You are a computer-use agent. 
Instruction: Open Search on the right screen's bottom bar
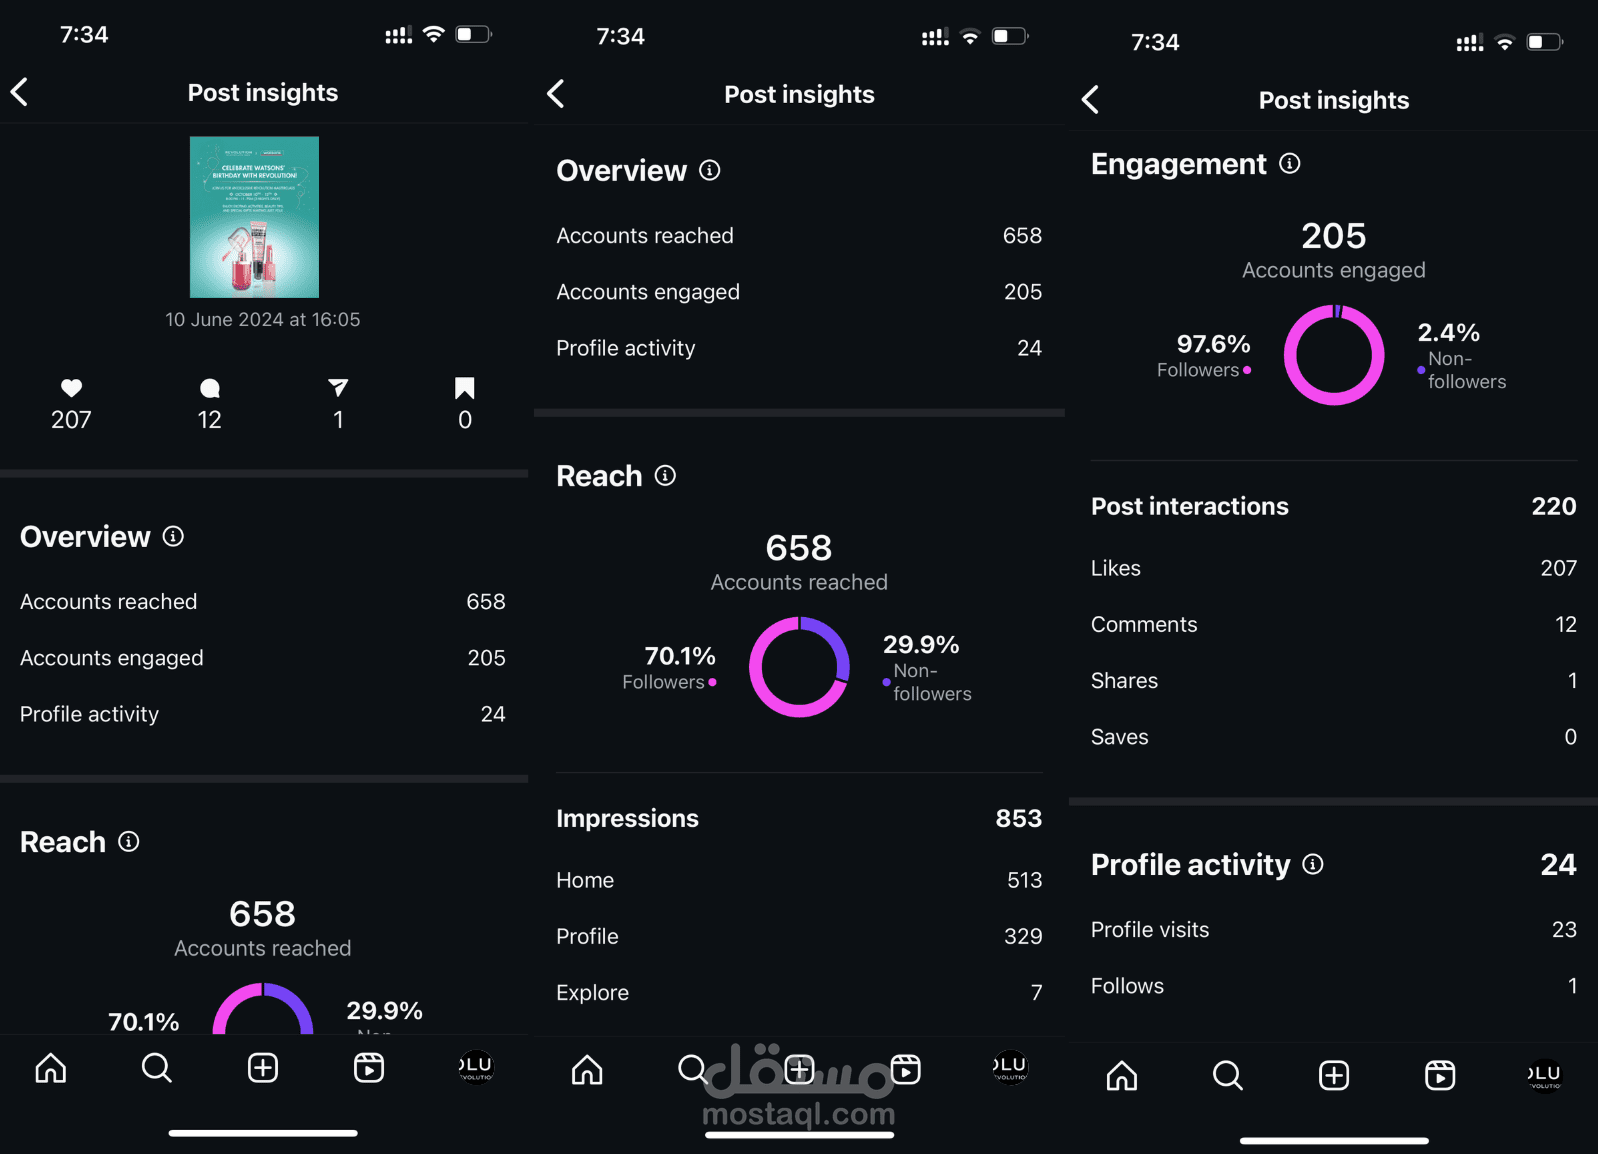[x=1227, y=1075]
